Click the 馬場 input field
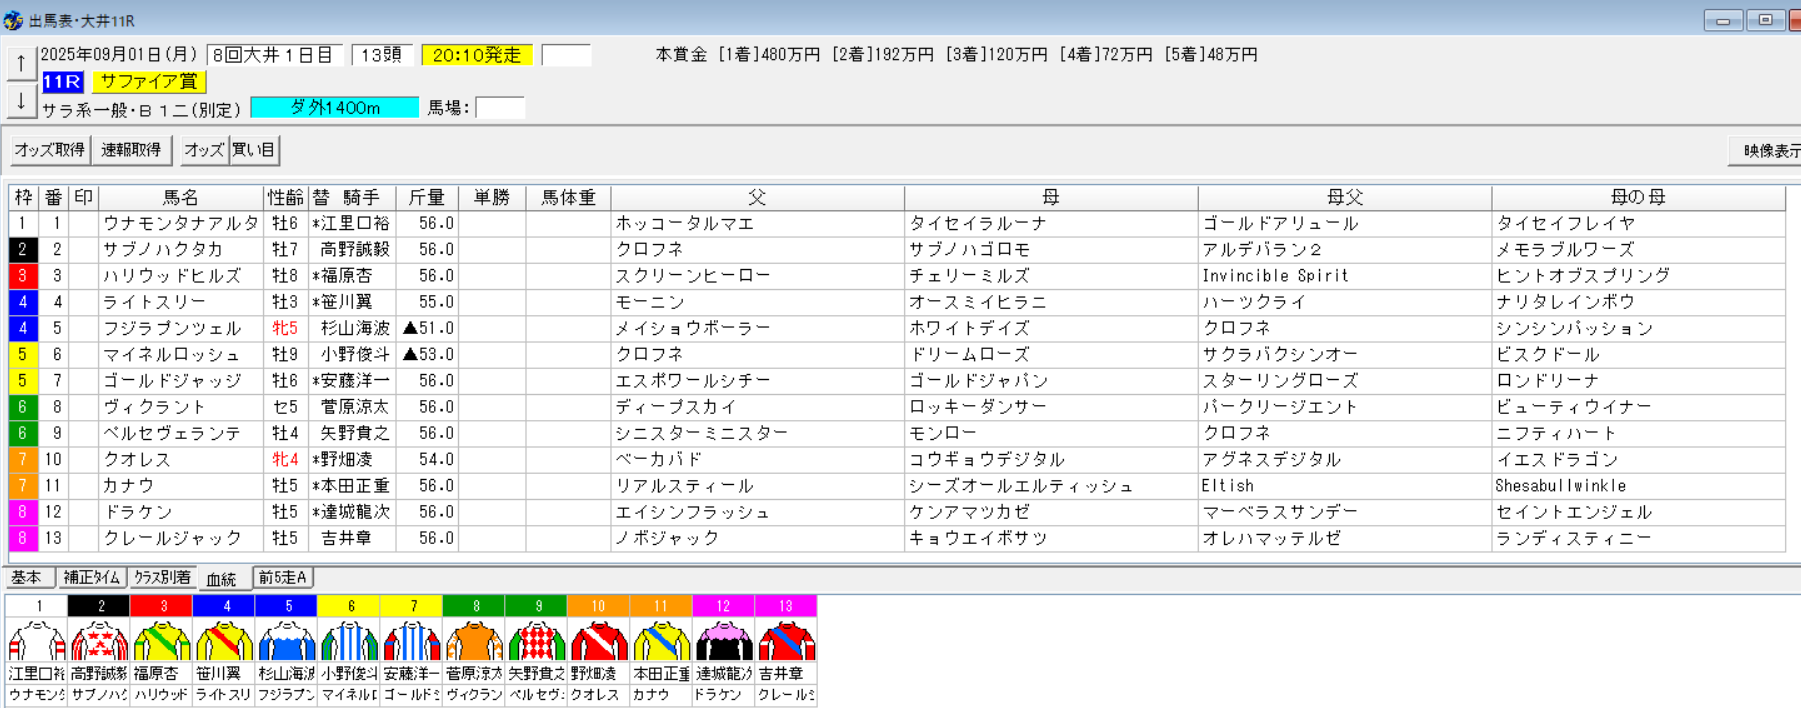The image size is (1801, 708). point(500,108)
